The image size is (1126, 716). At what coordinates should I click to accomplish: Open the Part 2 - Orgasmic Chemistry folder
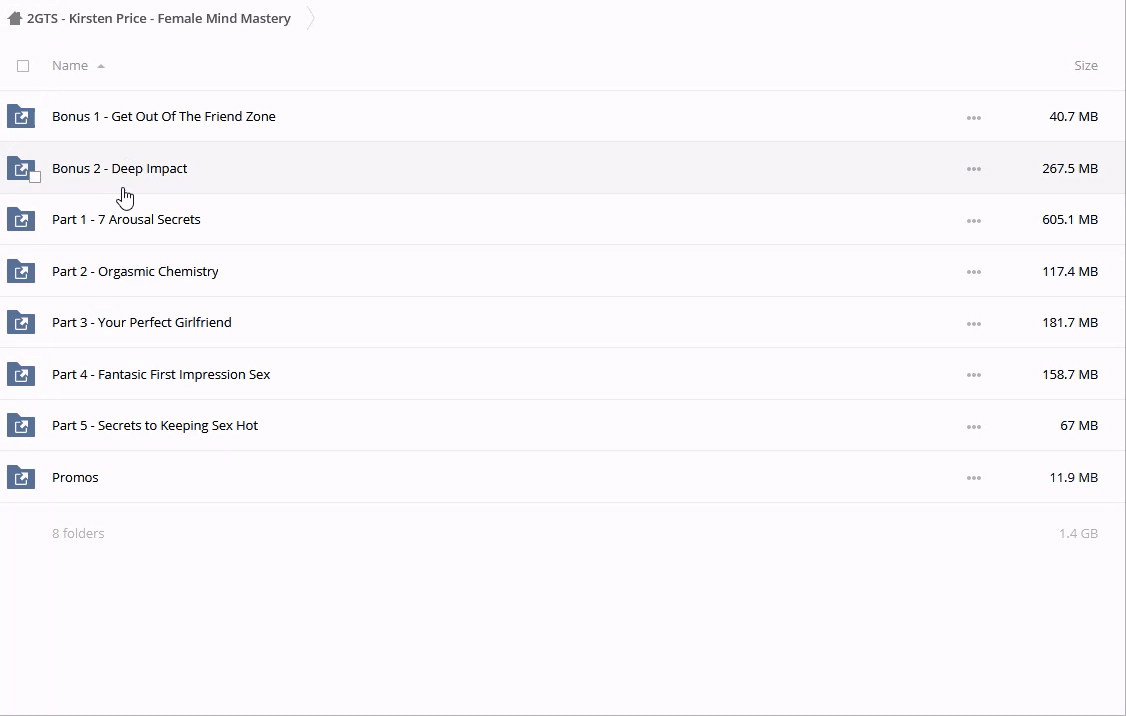click(x=135, y=271)
